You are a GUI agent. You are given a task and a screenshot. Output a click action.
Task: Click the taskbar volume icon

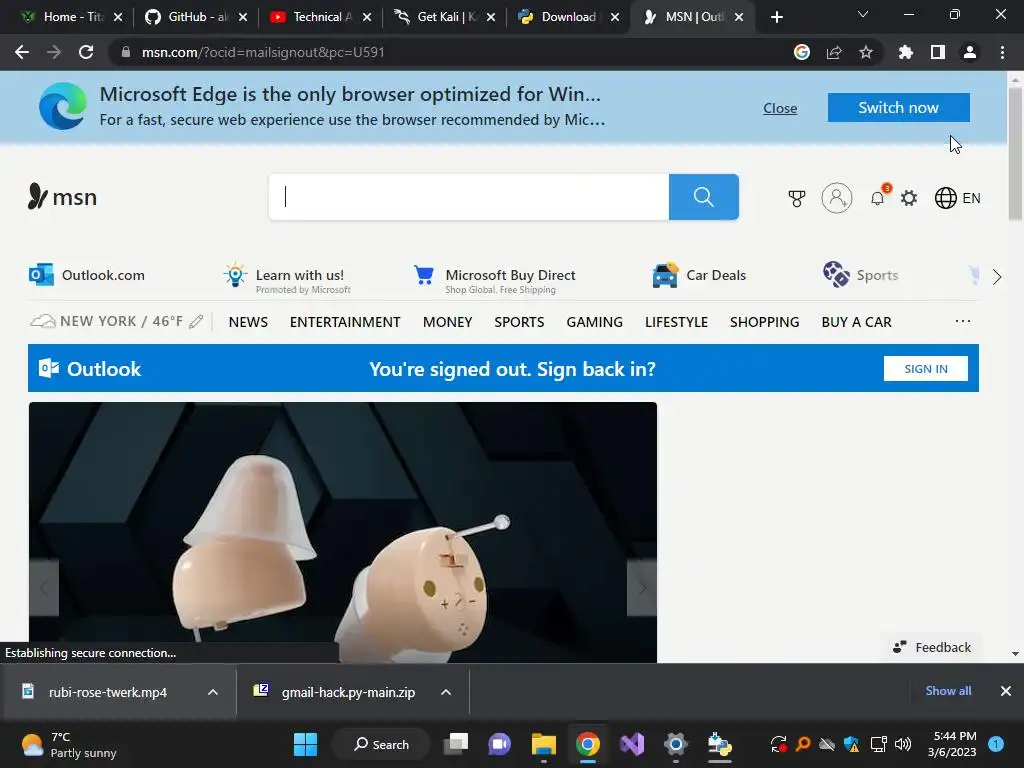coord(903,744)
